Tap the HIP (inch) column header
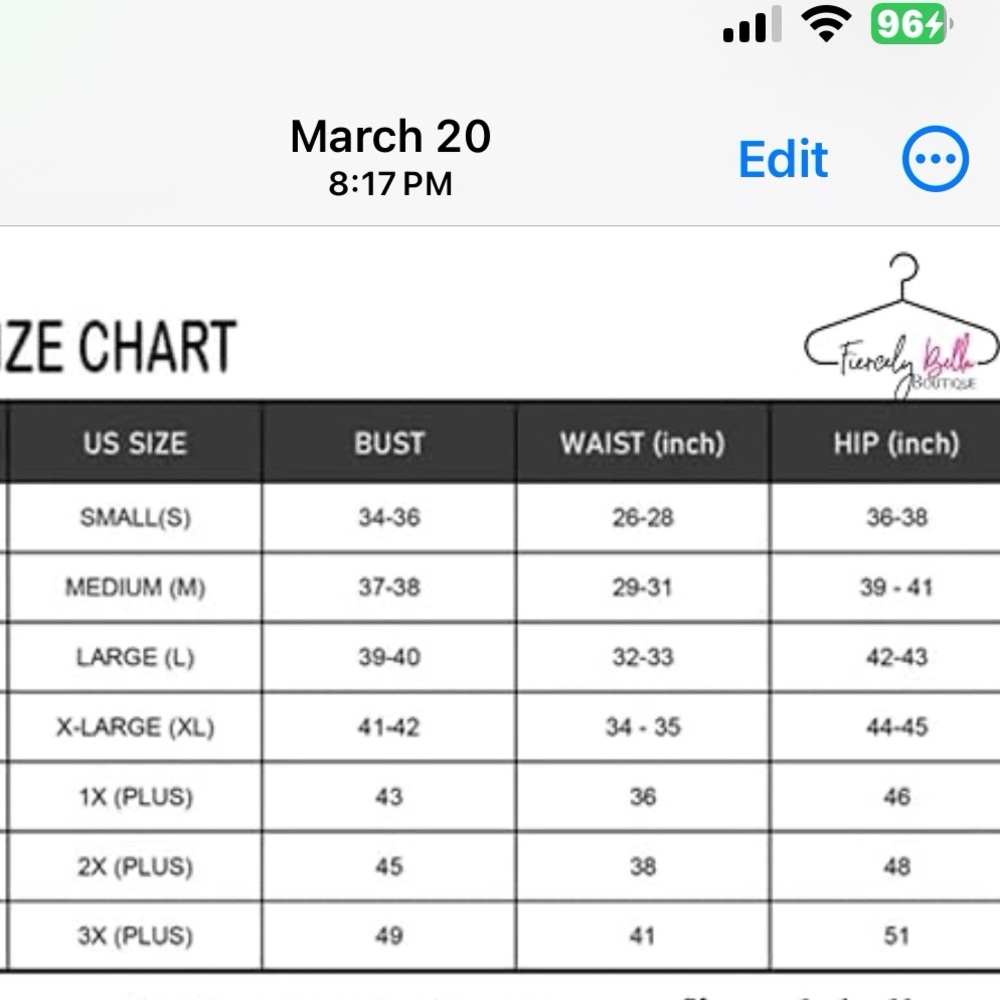The height and width of the screenshot is (1000, 1000). pyautogui.click(x=897, y=443)
